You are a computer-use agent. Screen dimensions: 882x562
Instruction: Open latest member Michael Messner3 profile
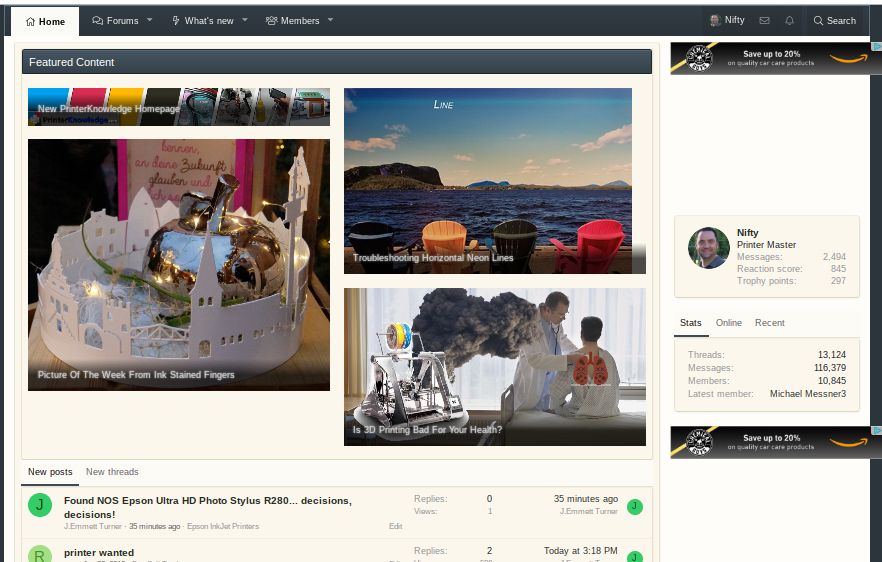click(x=807, y=394)
